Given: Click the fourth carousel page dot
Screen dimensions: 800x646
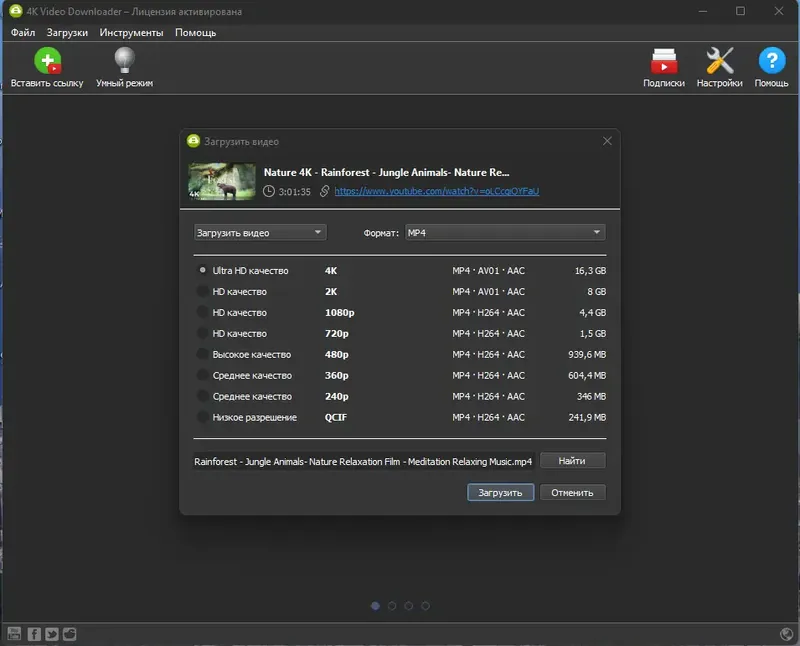Looking at the screenshot, I should (x=426, y=606).
